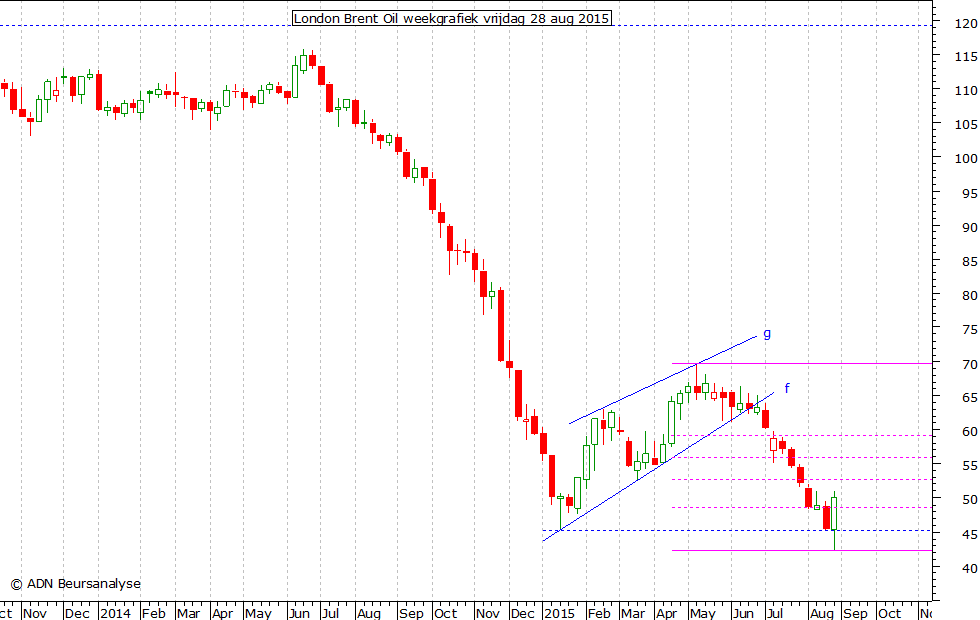Click the 60 price axis label

969,432
